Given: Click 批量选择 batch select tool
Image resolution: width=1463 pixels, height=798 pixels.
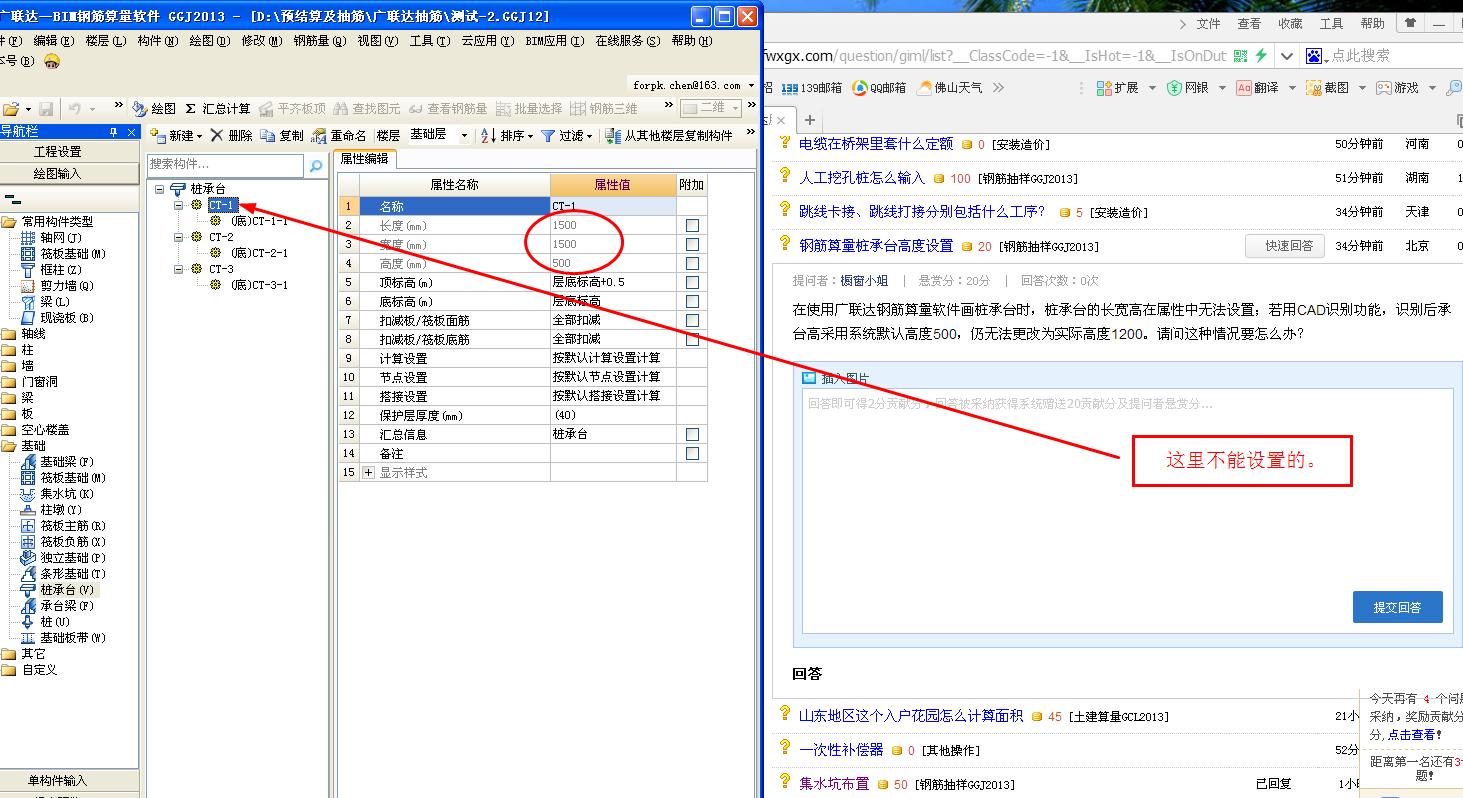Looking at the screenshot, I should coord(530,108).
